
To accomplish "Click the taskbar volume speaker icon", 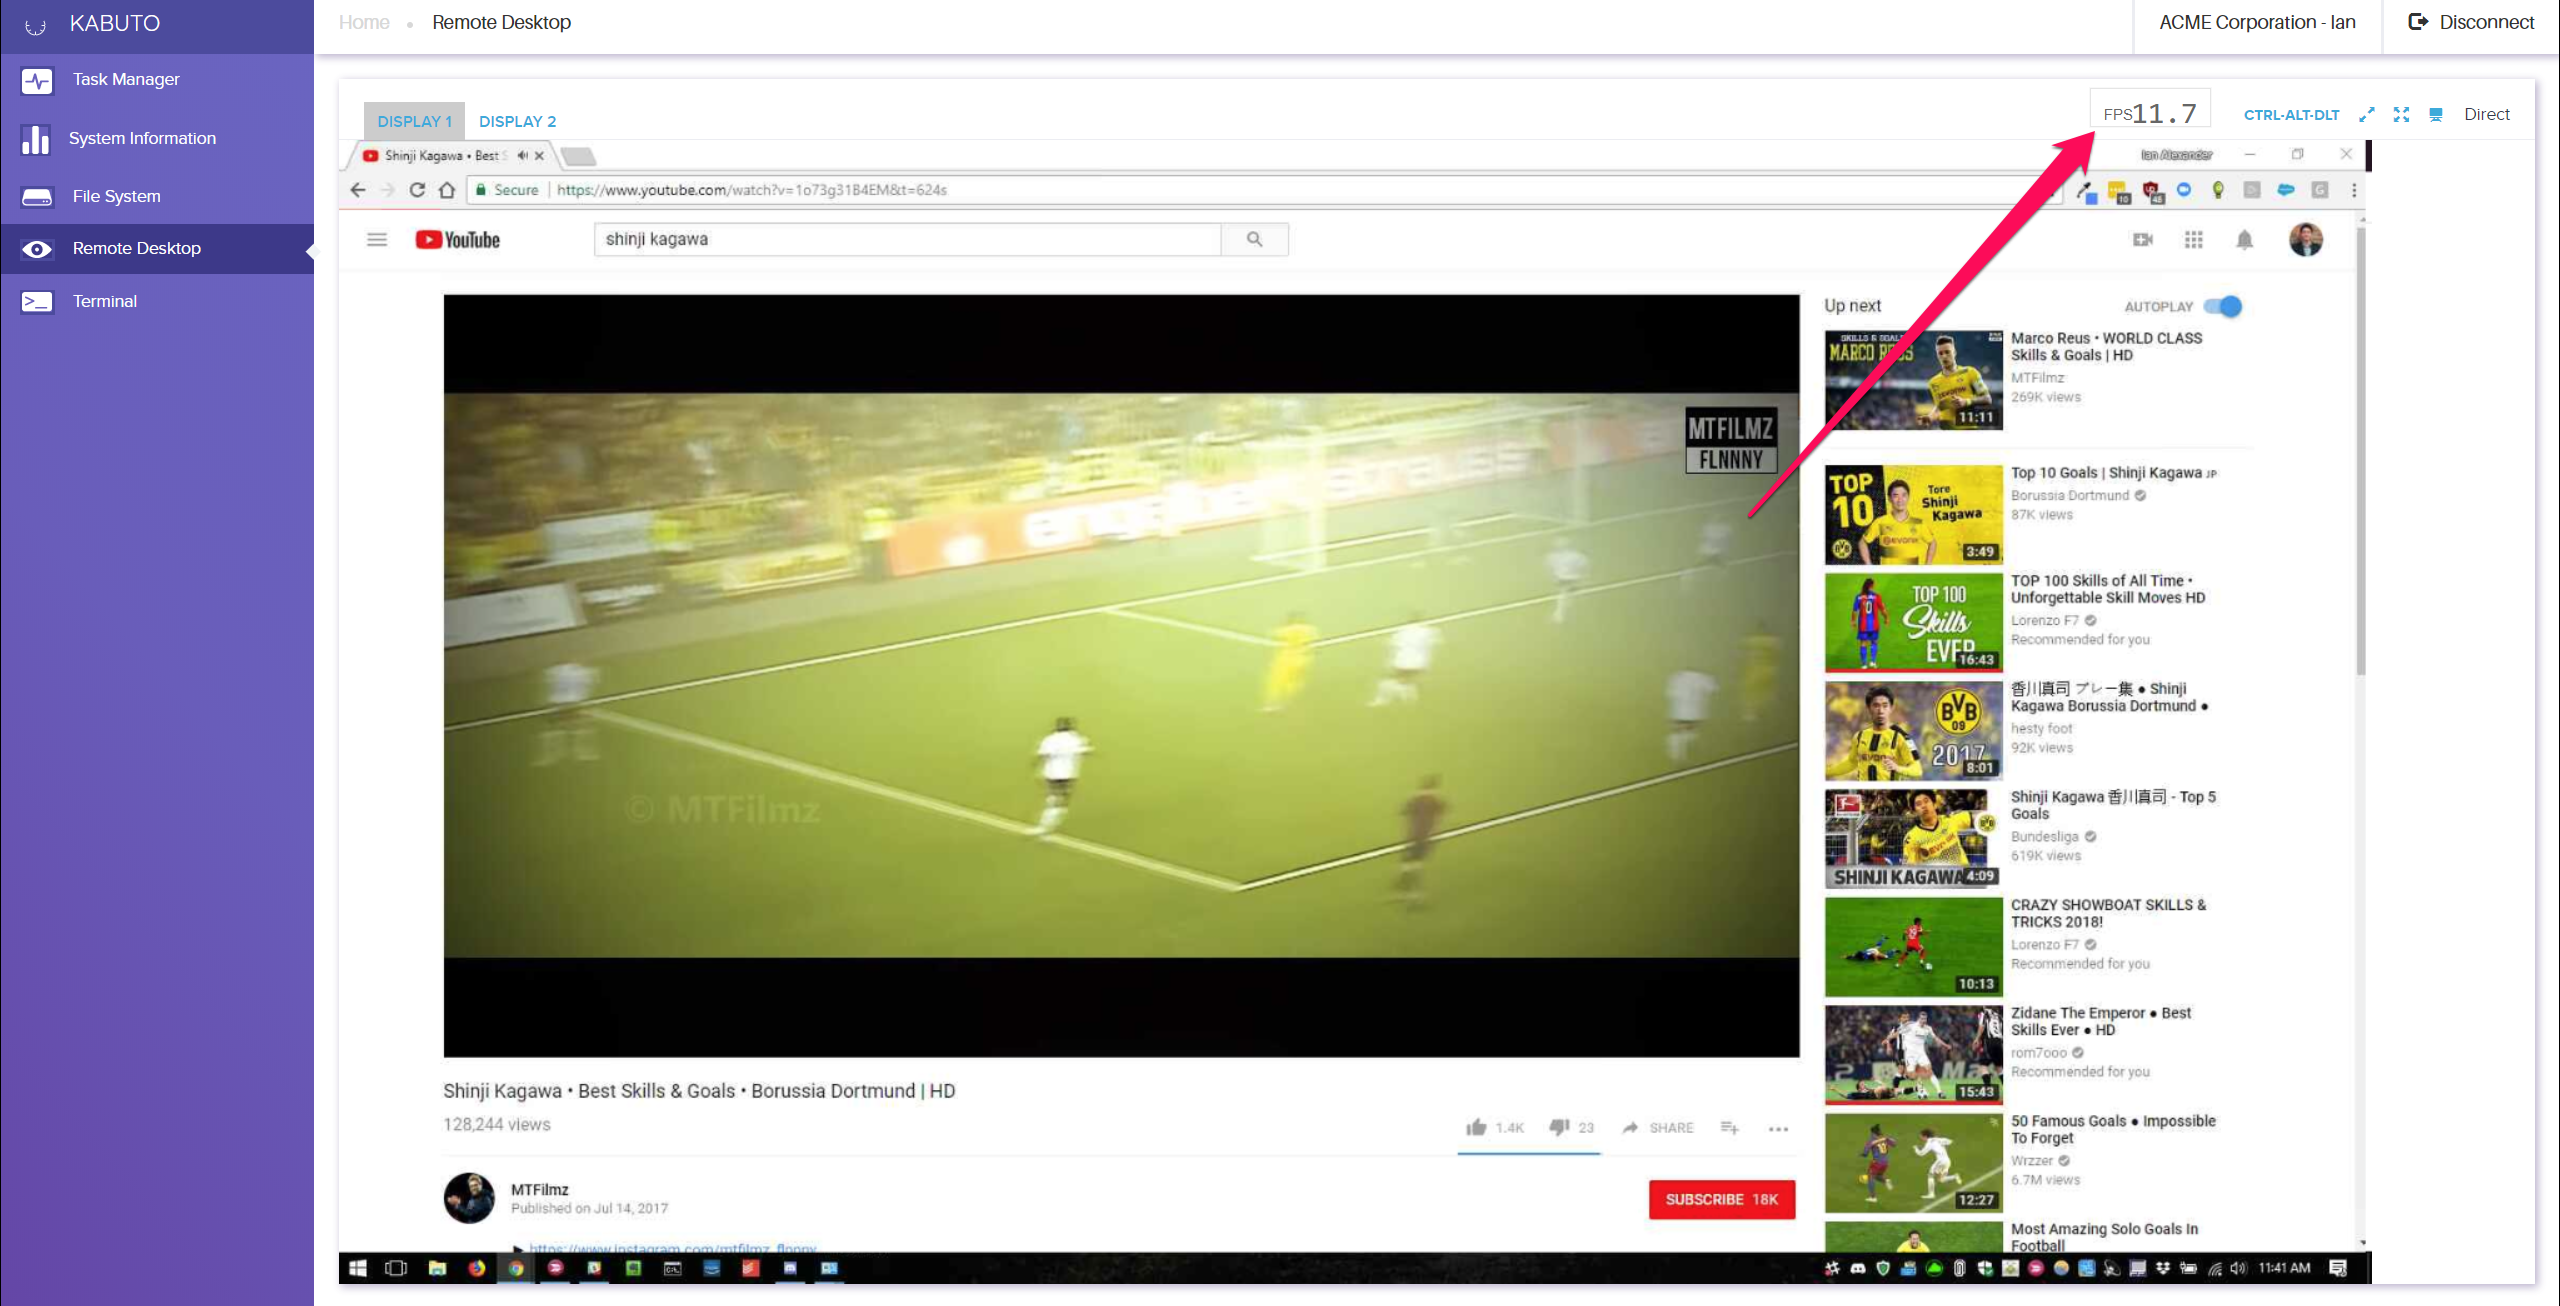I will click(2238, 1268).
